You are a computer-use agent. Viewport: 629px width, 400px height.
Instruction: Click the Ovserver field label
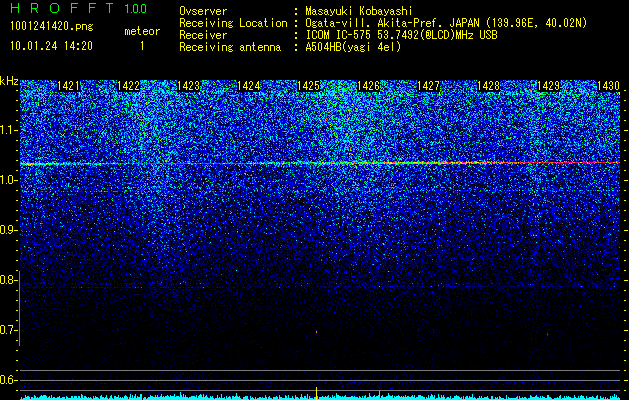(x=203, y=11)
